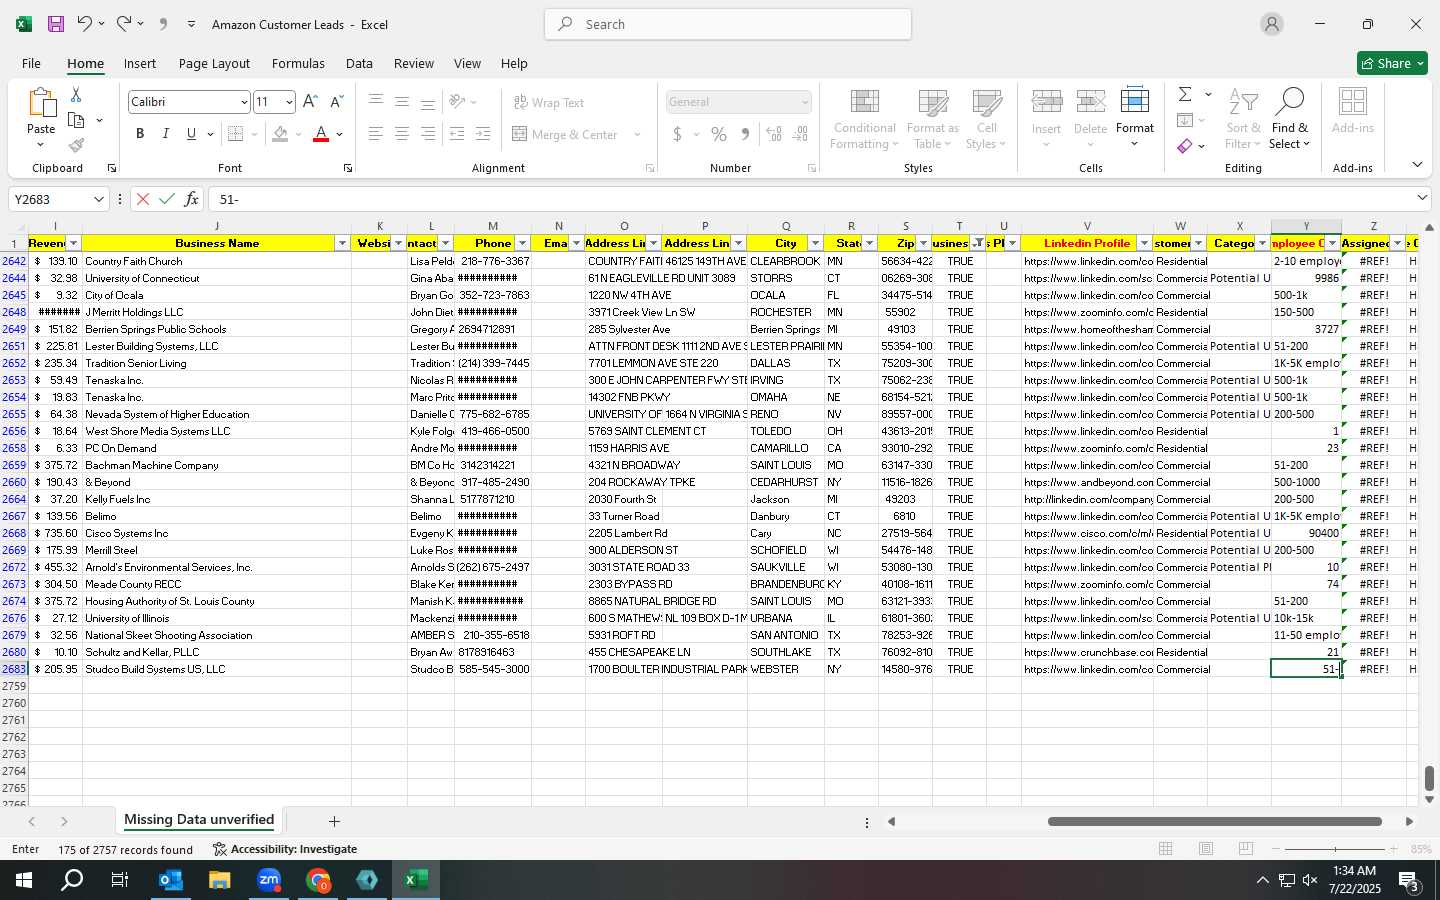Select the Missing Data unverified sheet tab

(x=199, y=820)
